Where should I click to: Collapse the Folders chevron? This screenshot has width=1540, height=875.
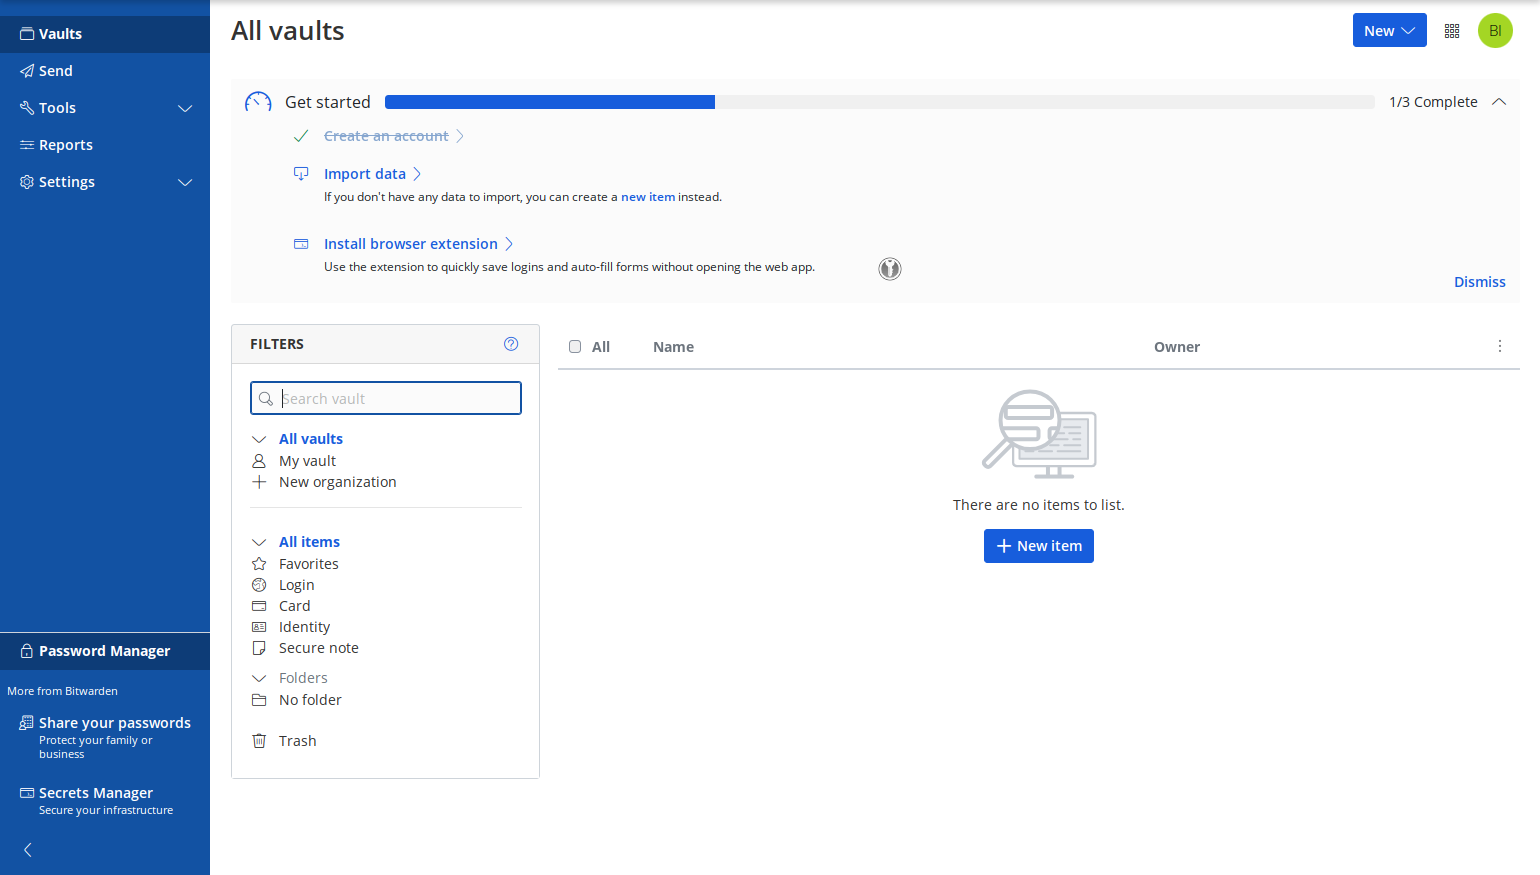[259, 678]
